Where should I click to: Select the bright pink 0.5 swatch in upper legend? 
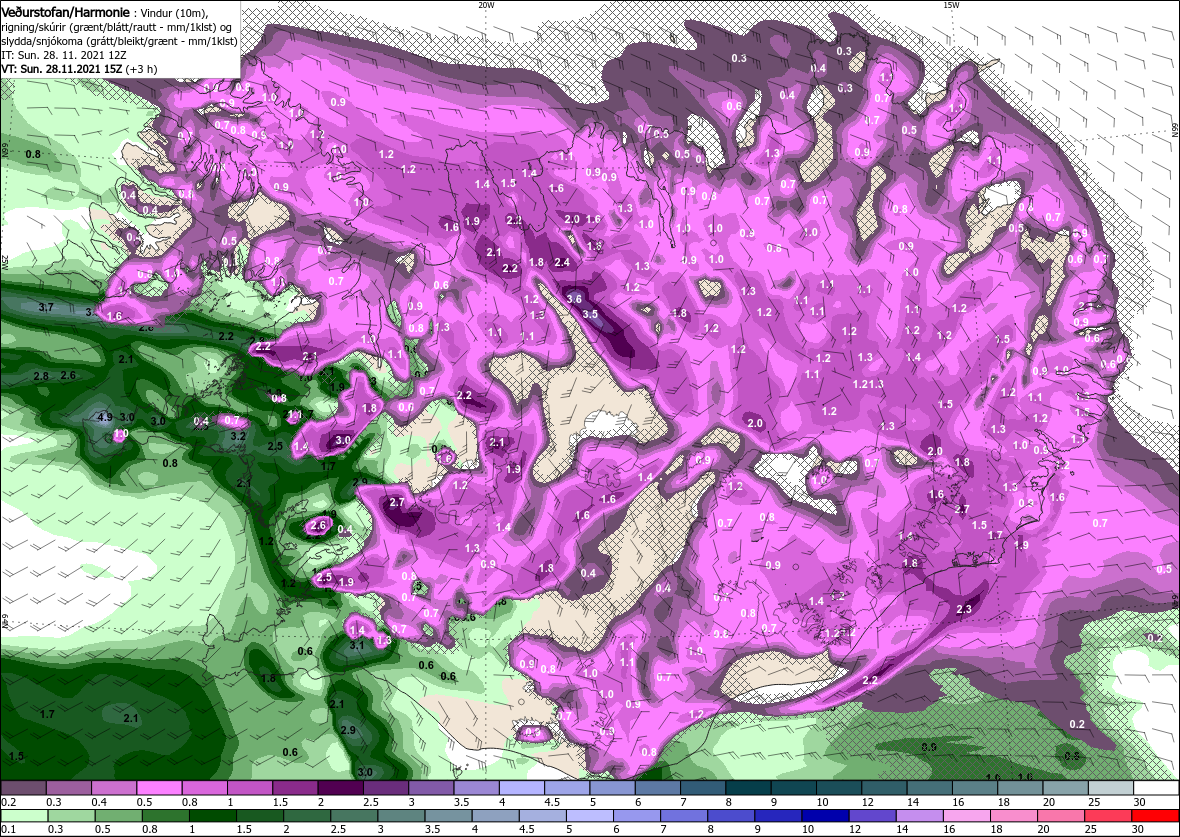(x=160, y=787)
